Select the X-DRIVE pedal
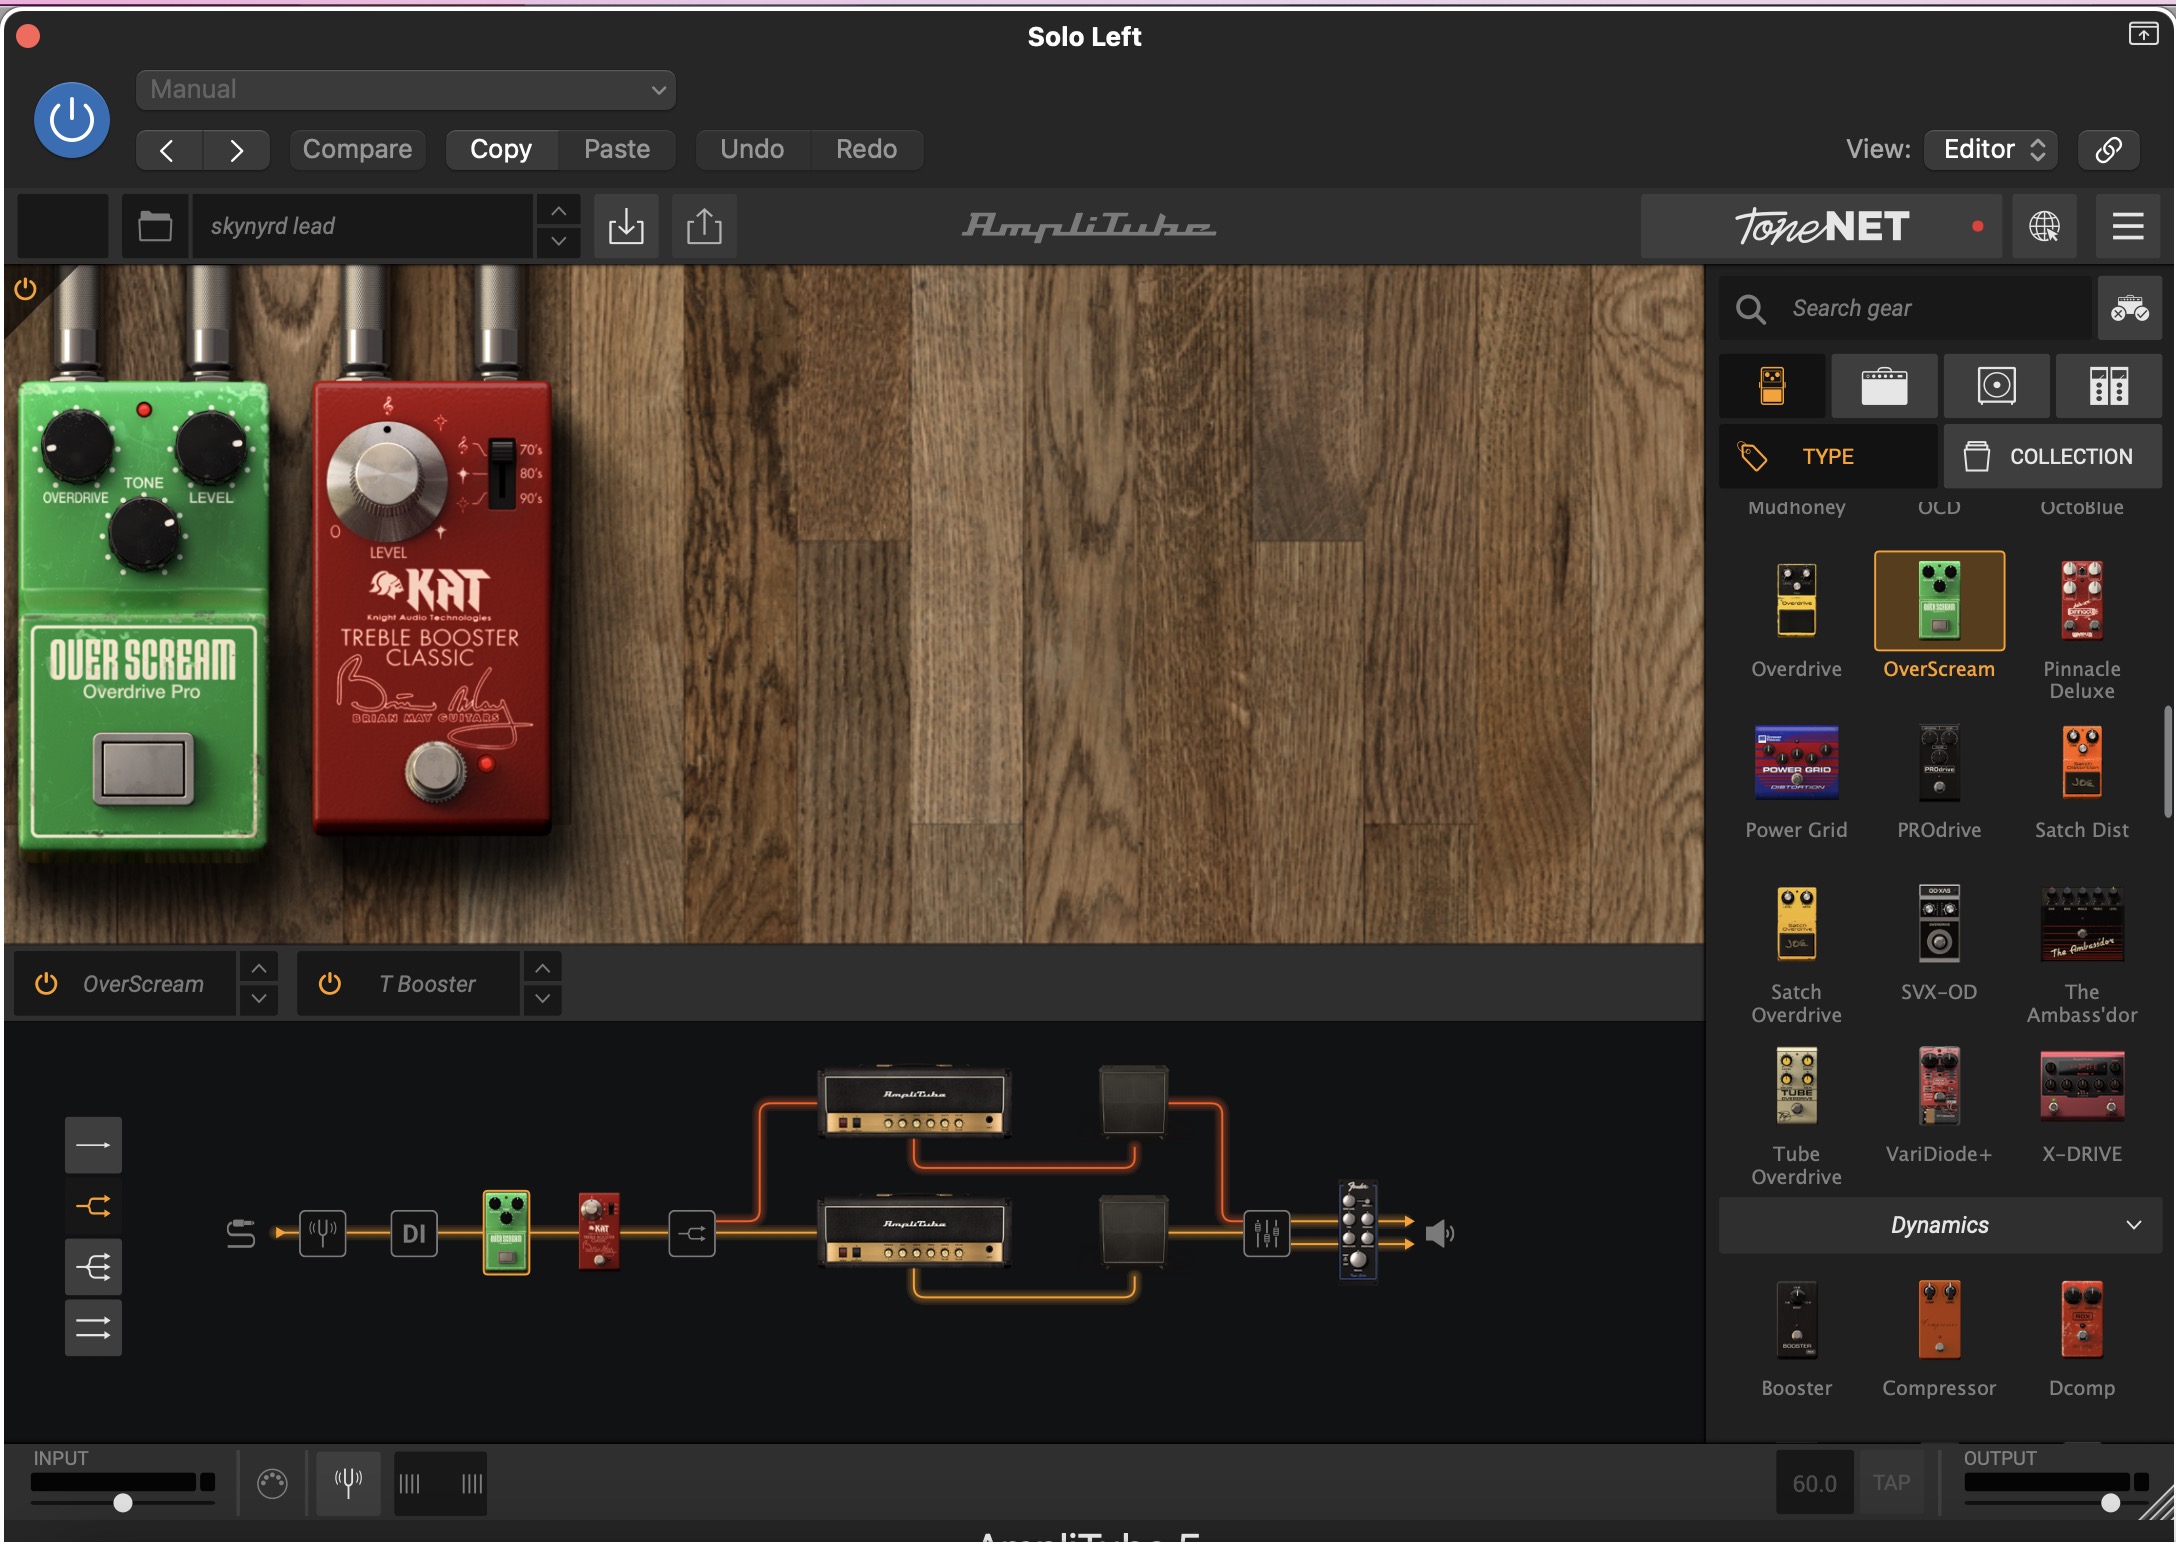 [x=2082, y=1086]
